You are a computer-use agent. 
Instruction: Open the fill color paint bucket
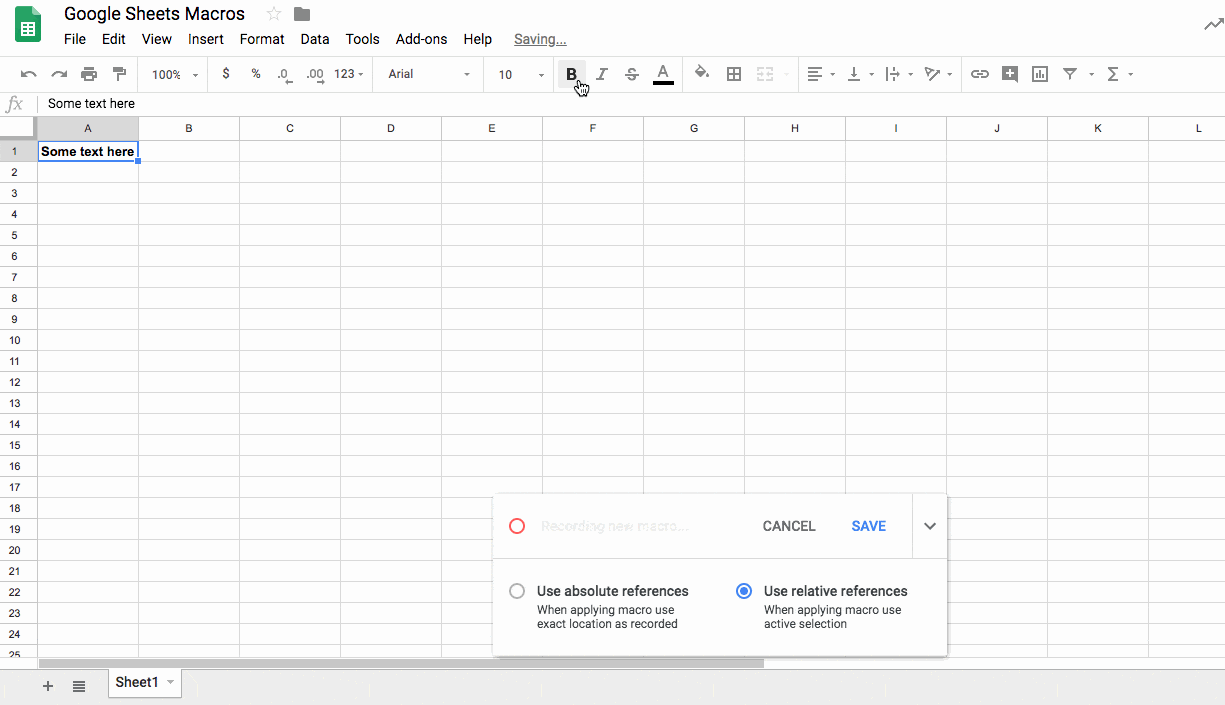click(x=702, y=73)
